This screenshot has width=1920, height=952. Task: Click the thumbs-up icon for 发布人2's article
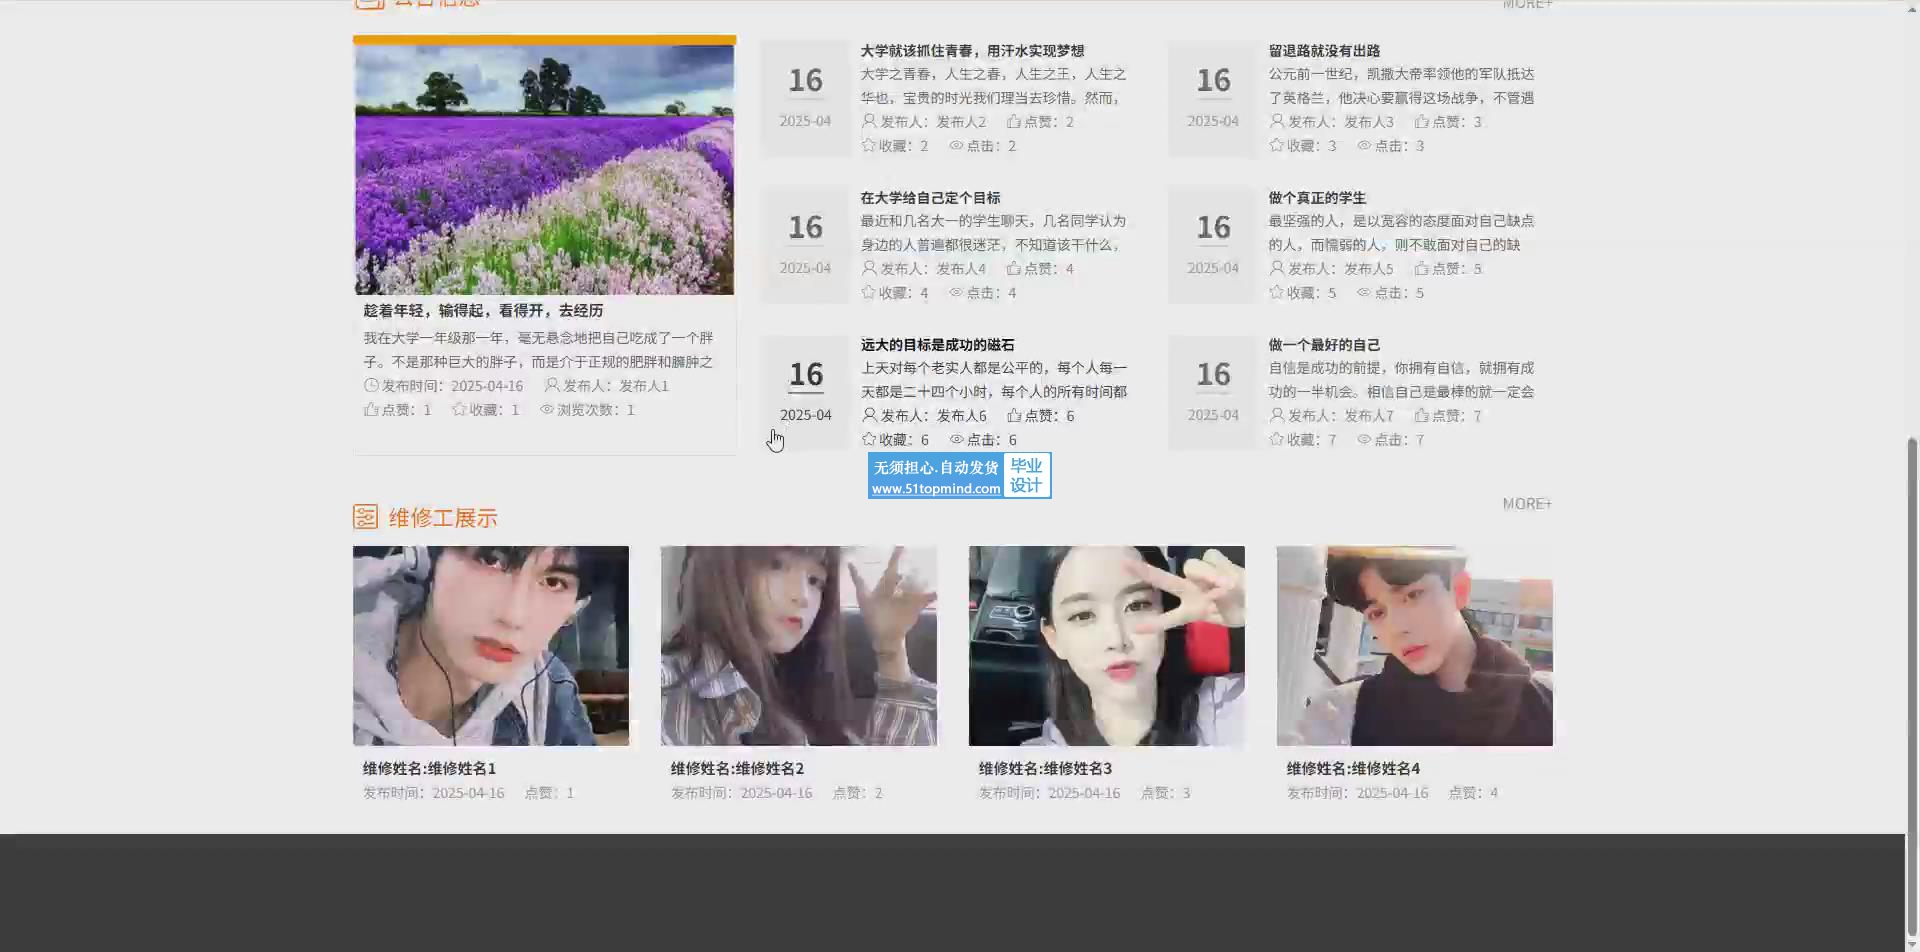coord(1013,122)
